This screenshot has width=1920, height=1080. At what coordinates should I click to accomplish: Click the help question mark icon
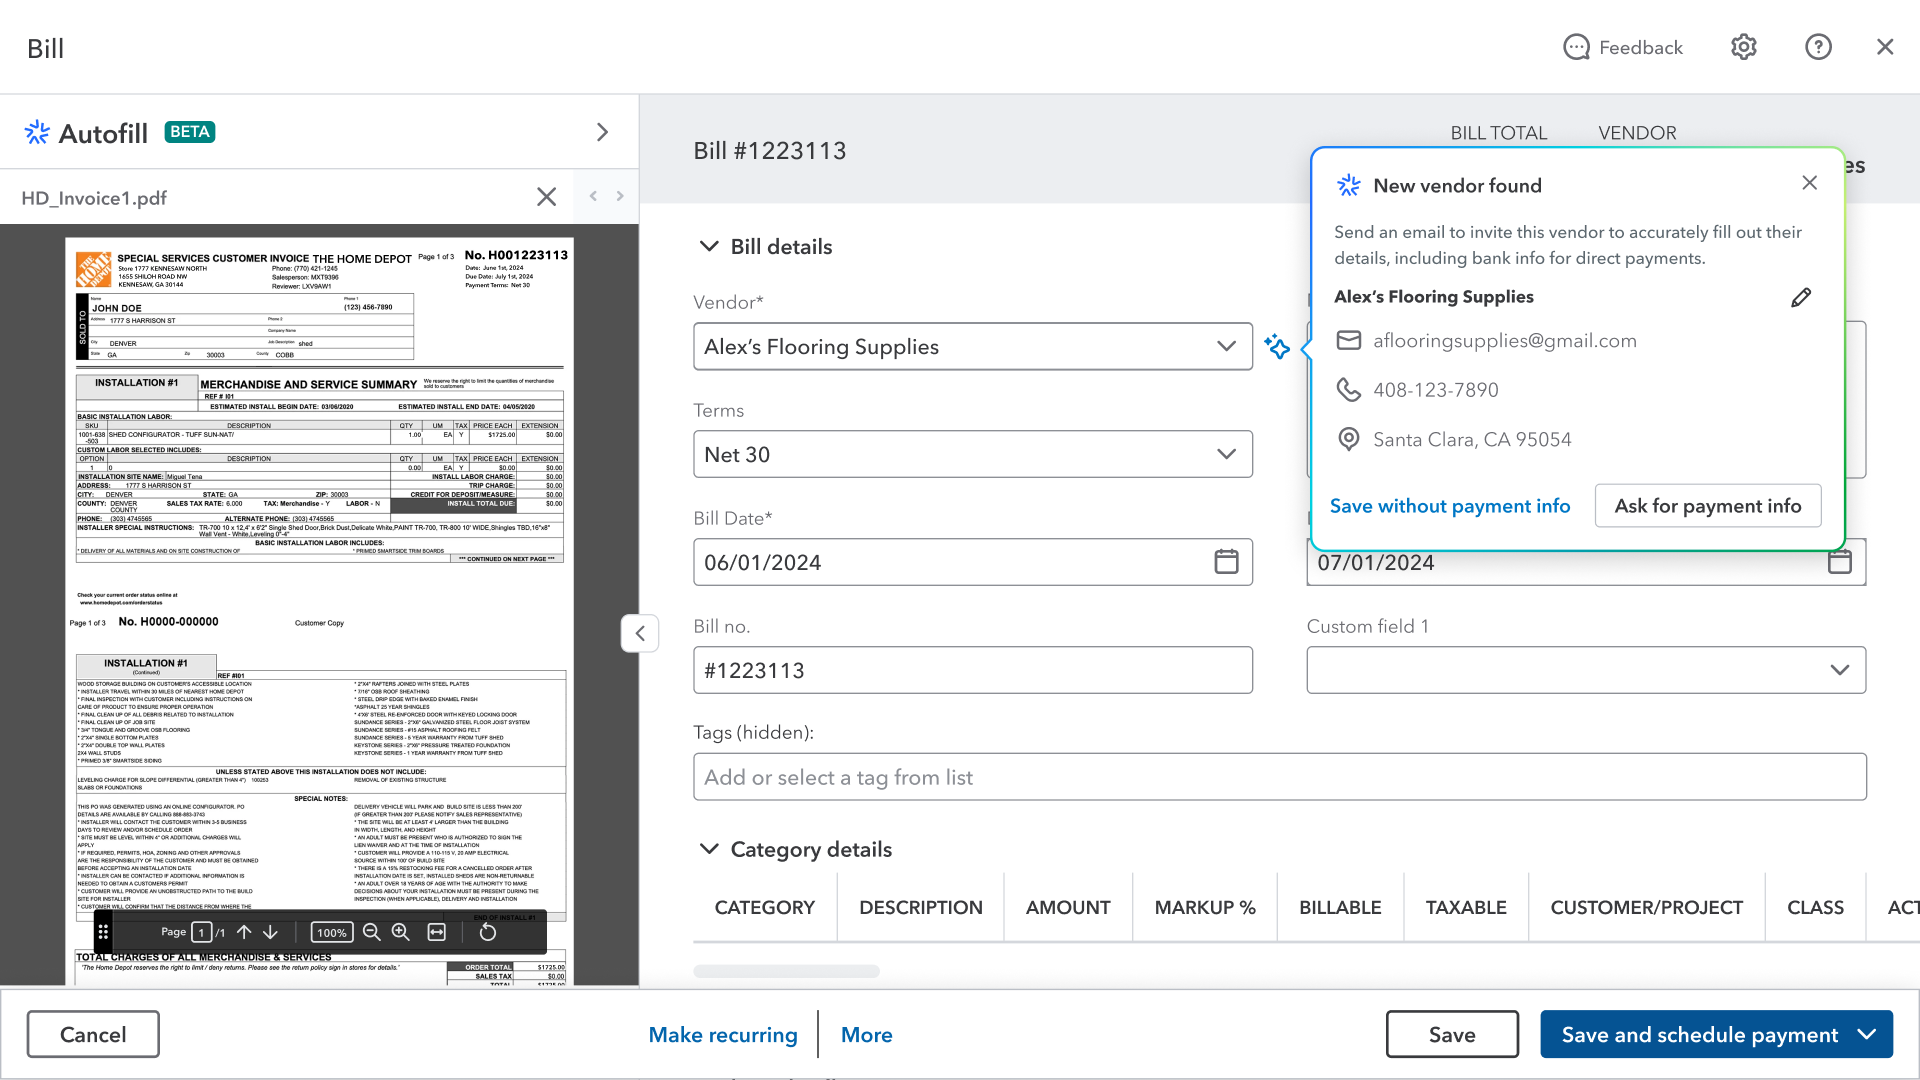pos(1818,47)
